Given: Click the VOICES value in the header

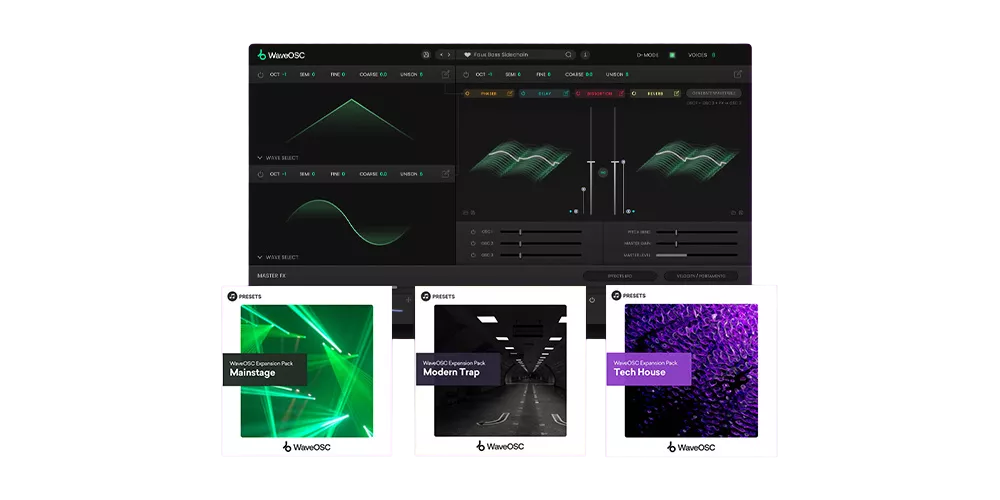Looking at the screenshot, I should pos(713,55).
